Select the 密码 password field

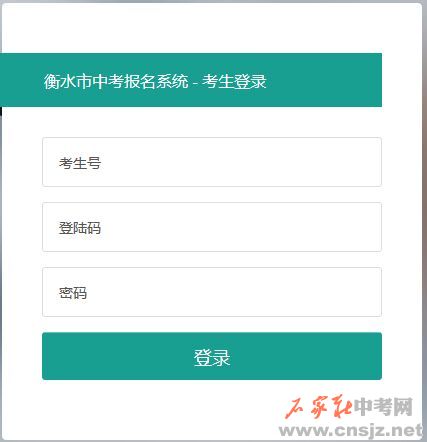pos(212,292)
